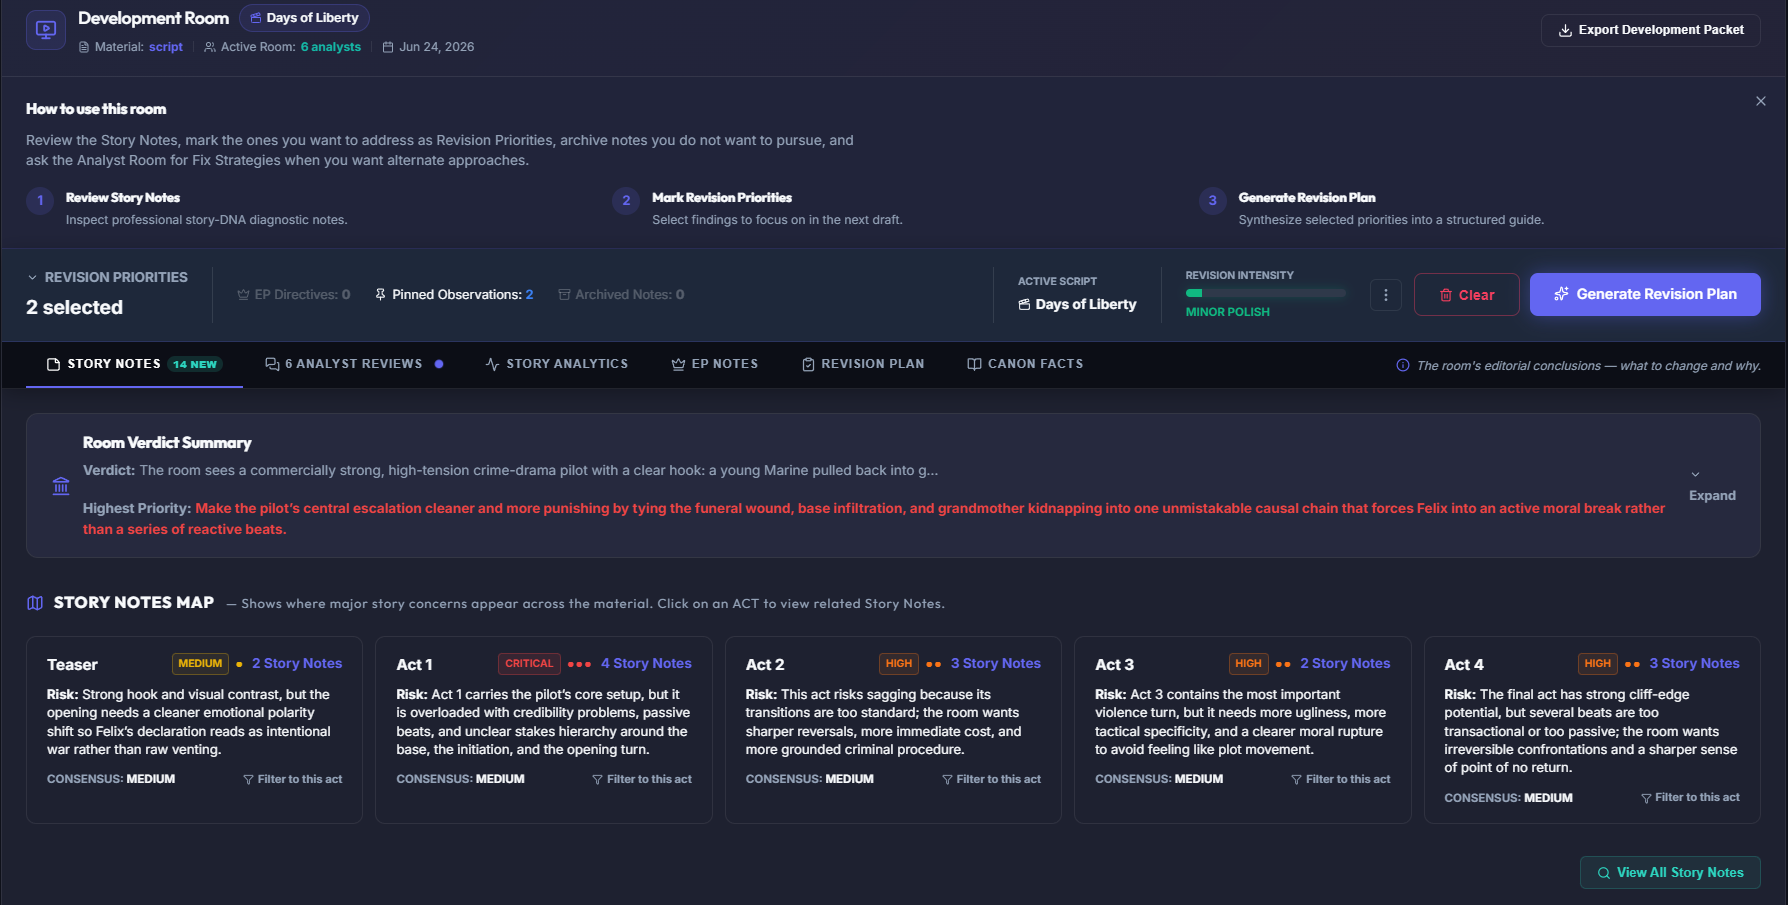Click the script material link
Screen dimensions: 1788x905
click(166, 47)
